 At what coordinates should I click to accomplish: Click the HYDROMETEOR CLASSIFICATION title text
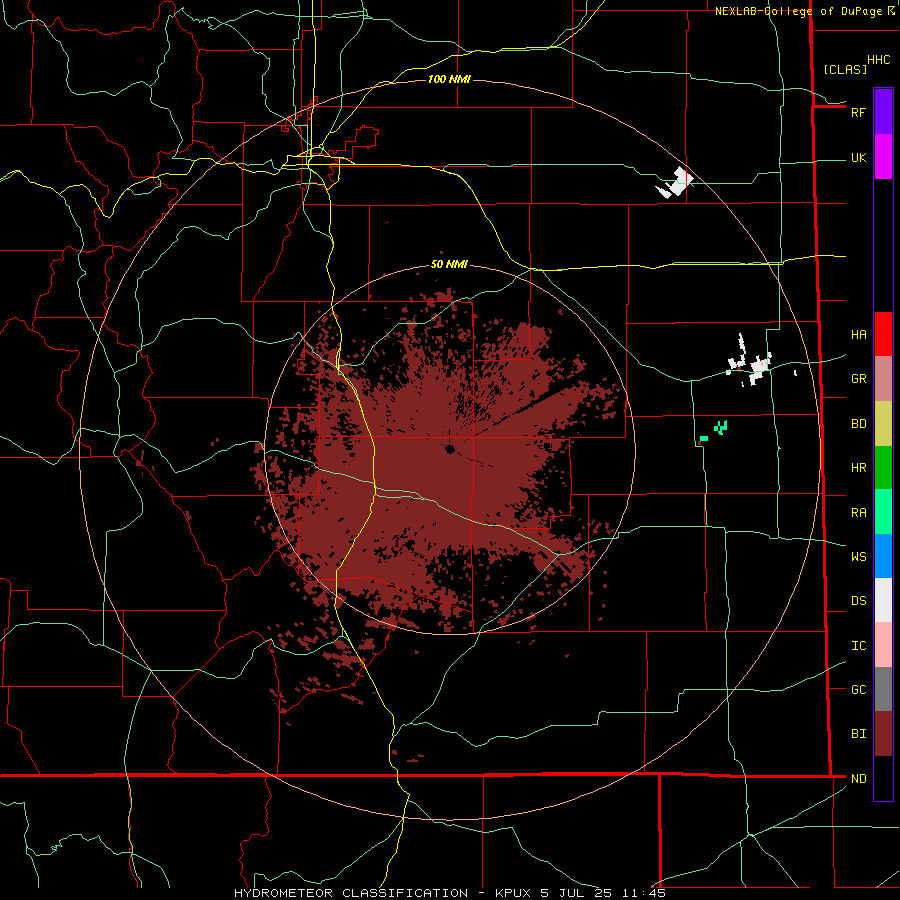pos(351,893)
